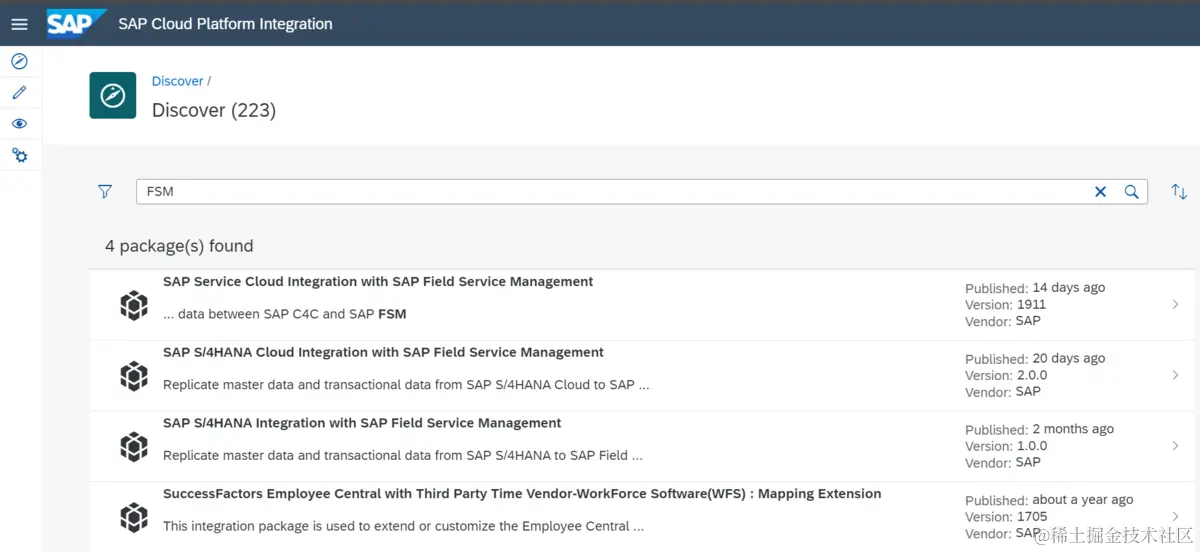The image size is (1200, 552).
Task: Open the sort options icon
Action: click(x=1179, y=192)
